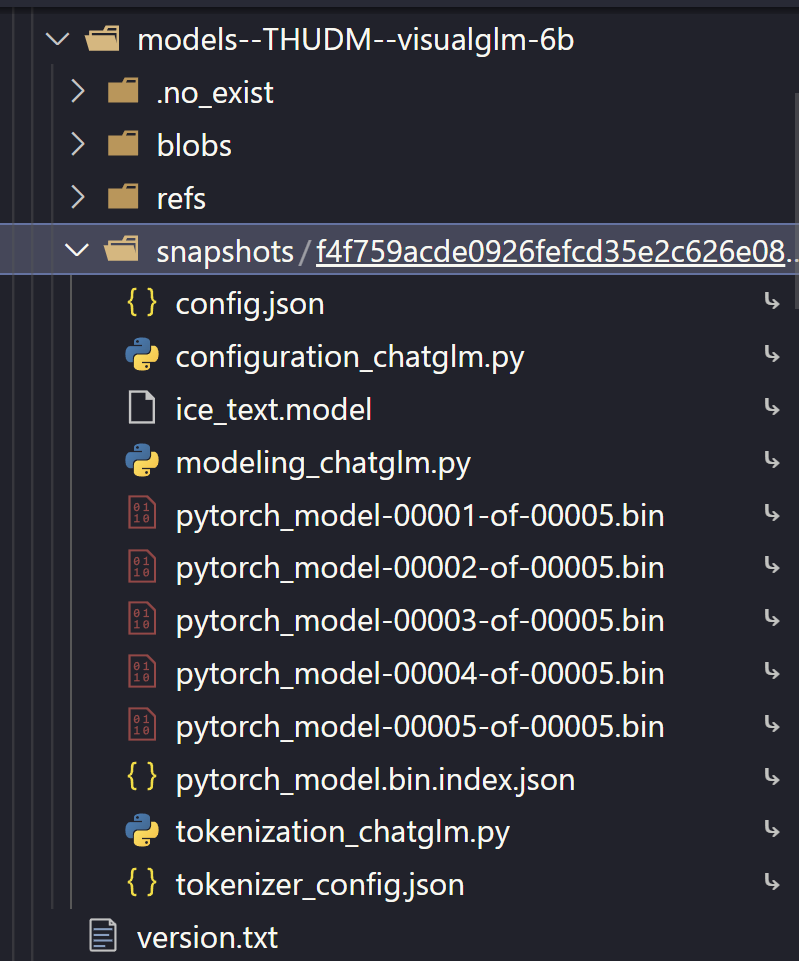Collapse the models--THUDM--visualglm-6b folder chevron
Image resolution: width=799 pixels, height=961 pixels.
[58, 40]
